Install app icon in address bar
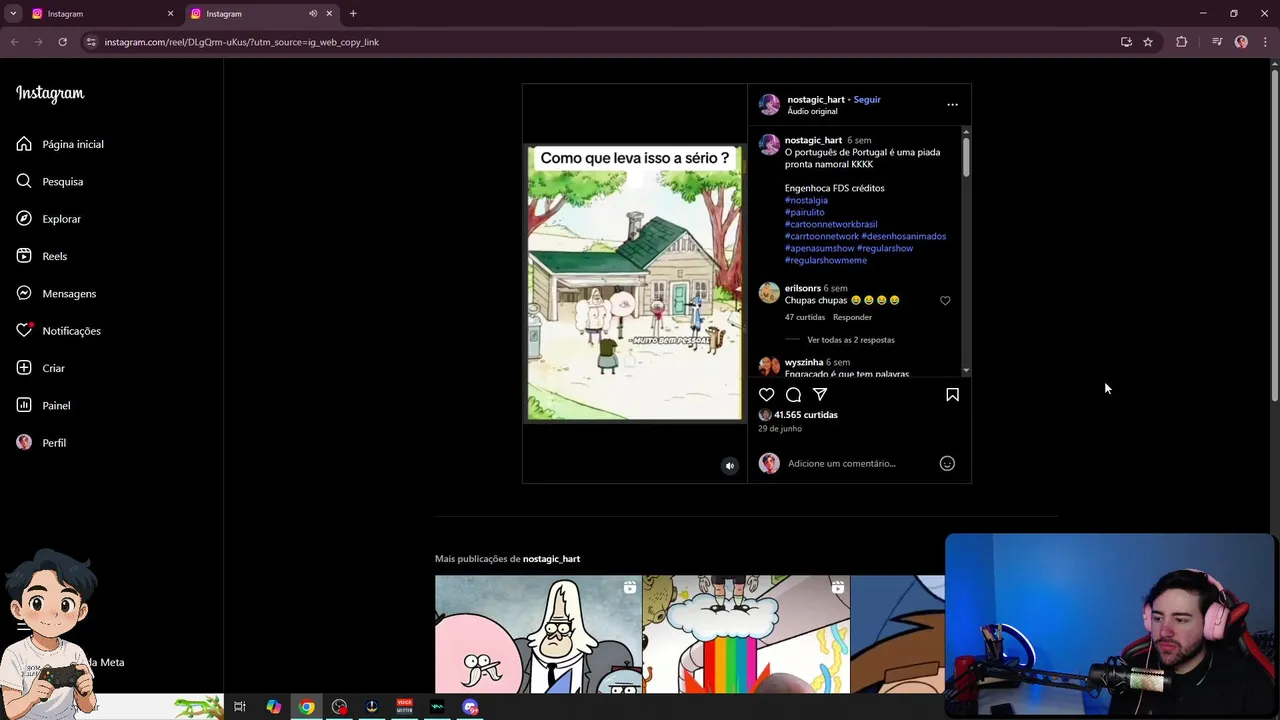 click(1126, 42)
